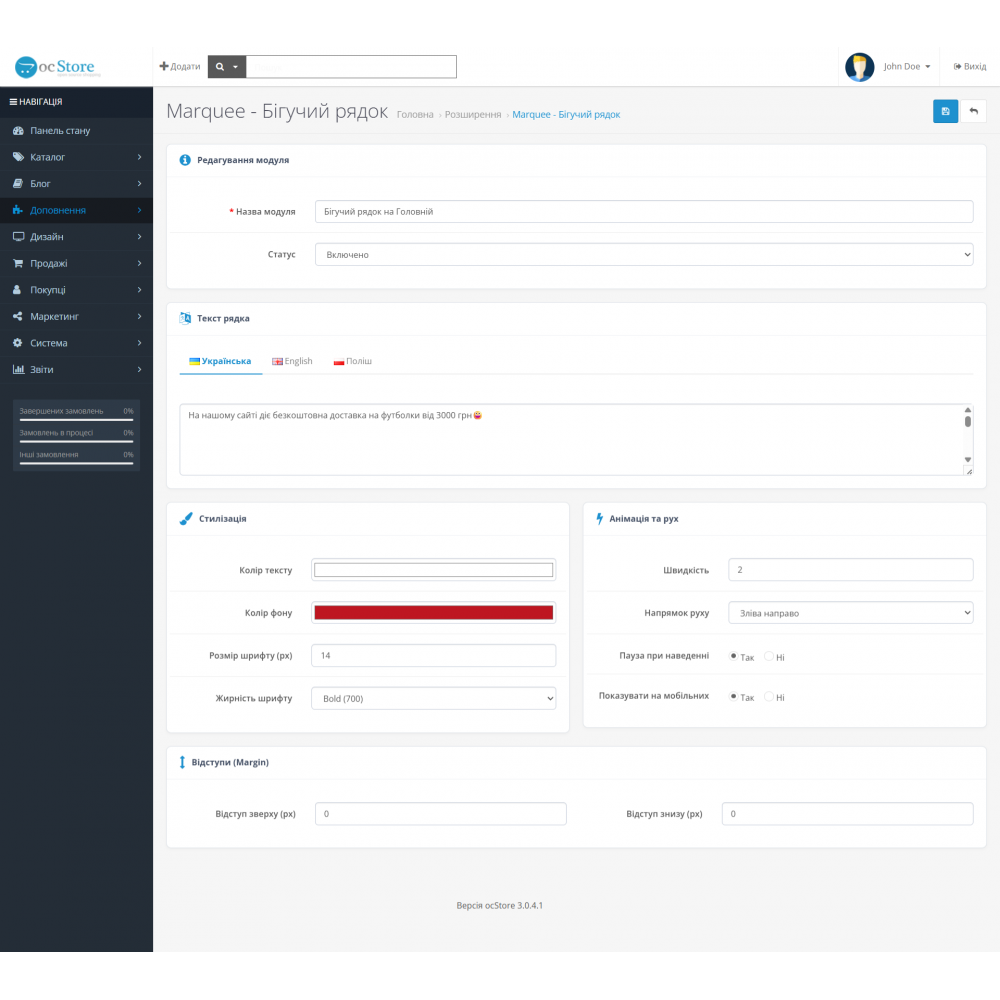Click the Назва модуля input field

(x=643, y=212)
